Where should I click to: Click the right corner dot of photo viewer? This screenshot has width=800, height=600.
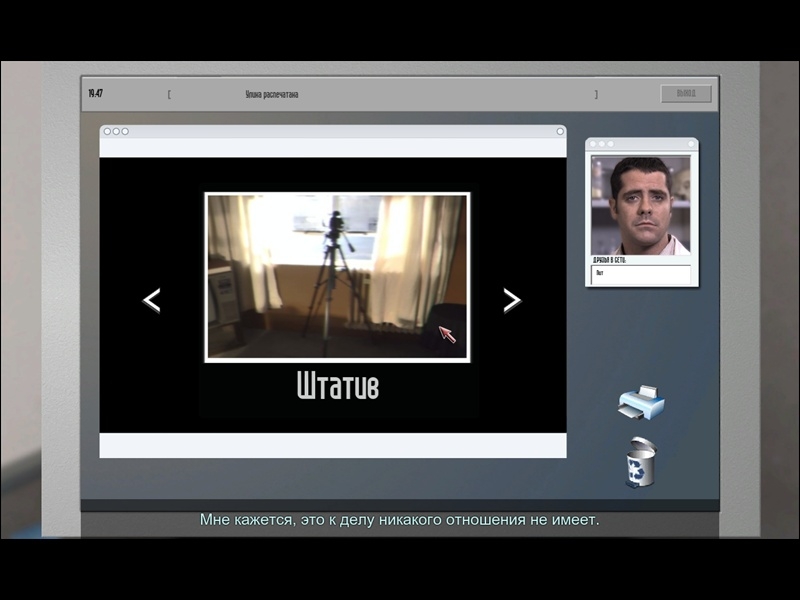tap(560, 131)
